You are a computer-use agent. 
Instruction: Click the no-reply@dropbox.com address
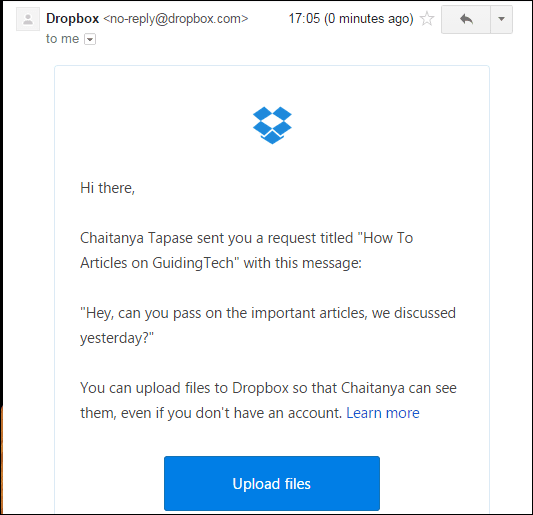click(176, 19)
